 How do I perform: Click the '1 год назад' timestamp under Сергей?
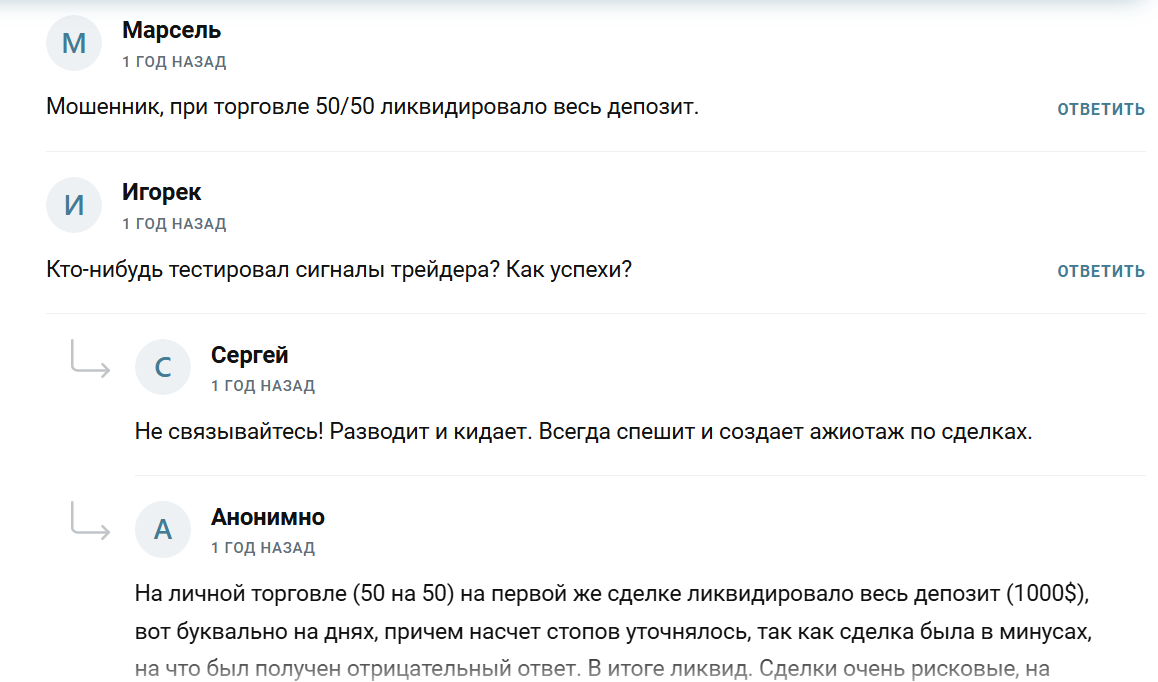pyautogui.click(x=263, y=386)
